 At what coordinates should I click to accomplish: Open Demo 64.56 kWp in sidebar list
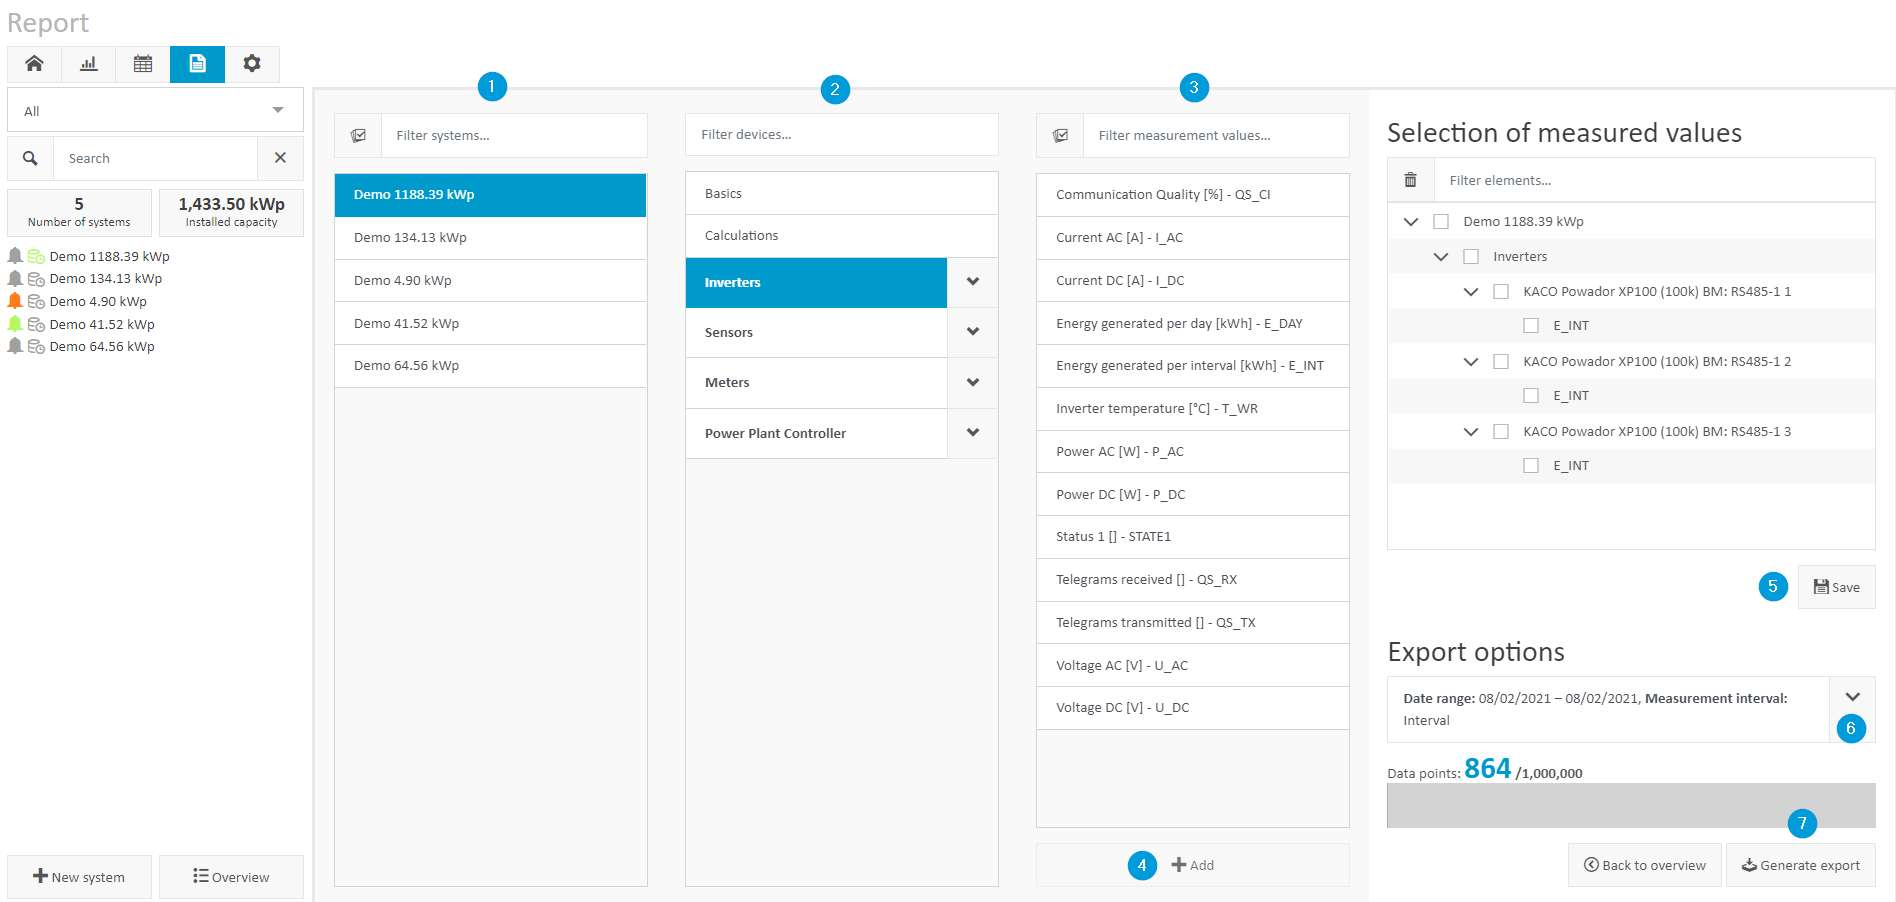point(102,346)
